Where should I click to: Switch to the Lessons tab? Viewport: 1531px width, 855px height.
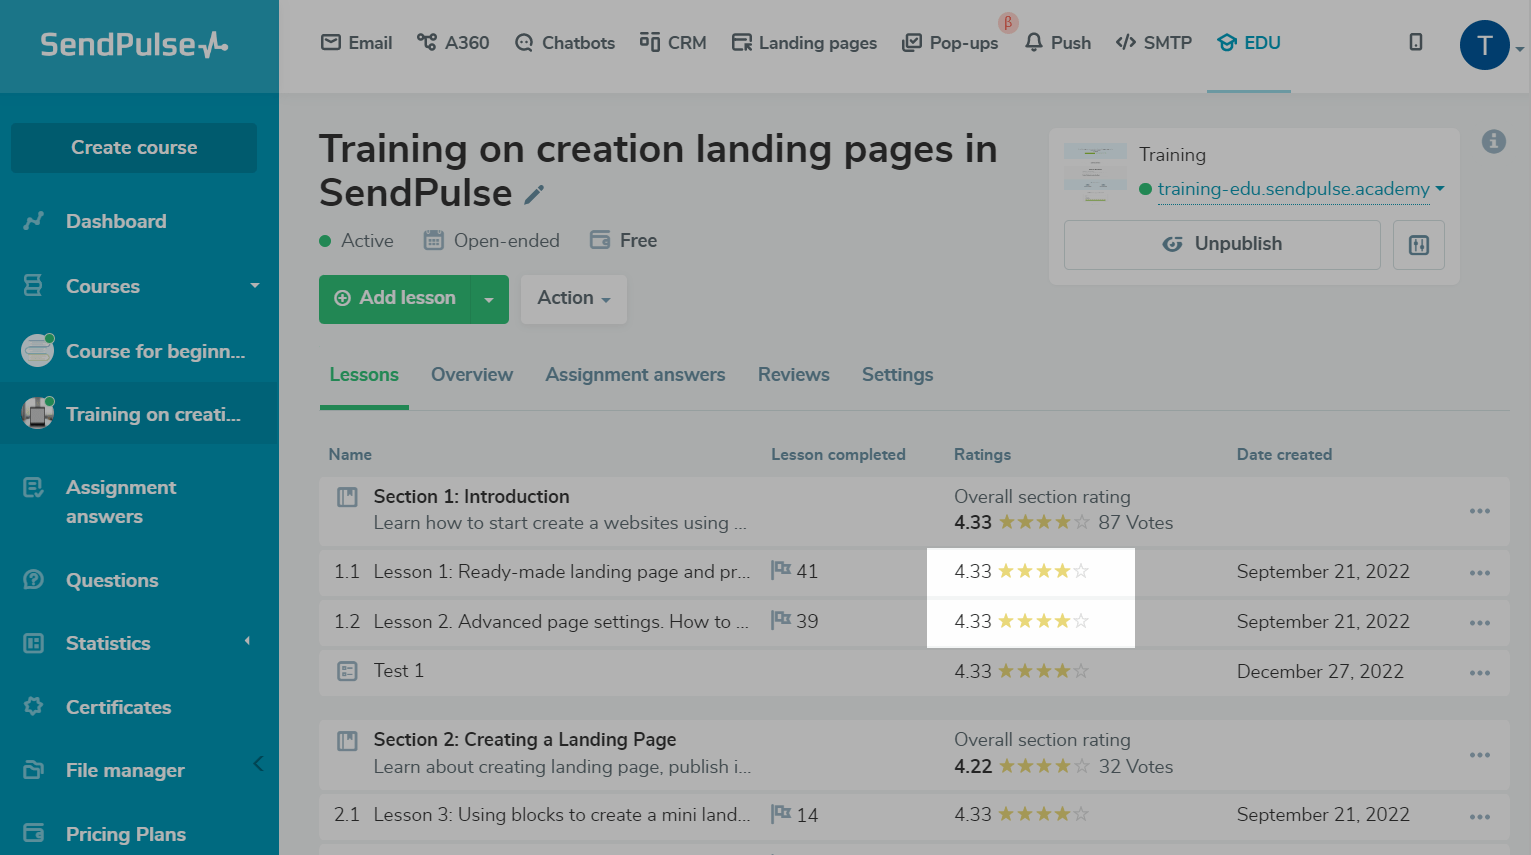(364, 375)
